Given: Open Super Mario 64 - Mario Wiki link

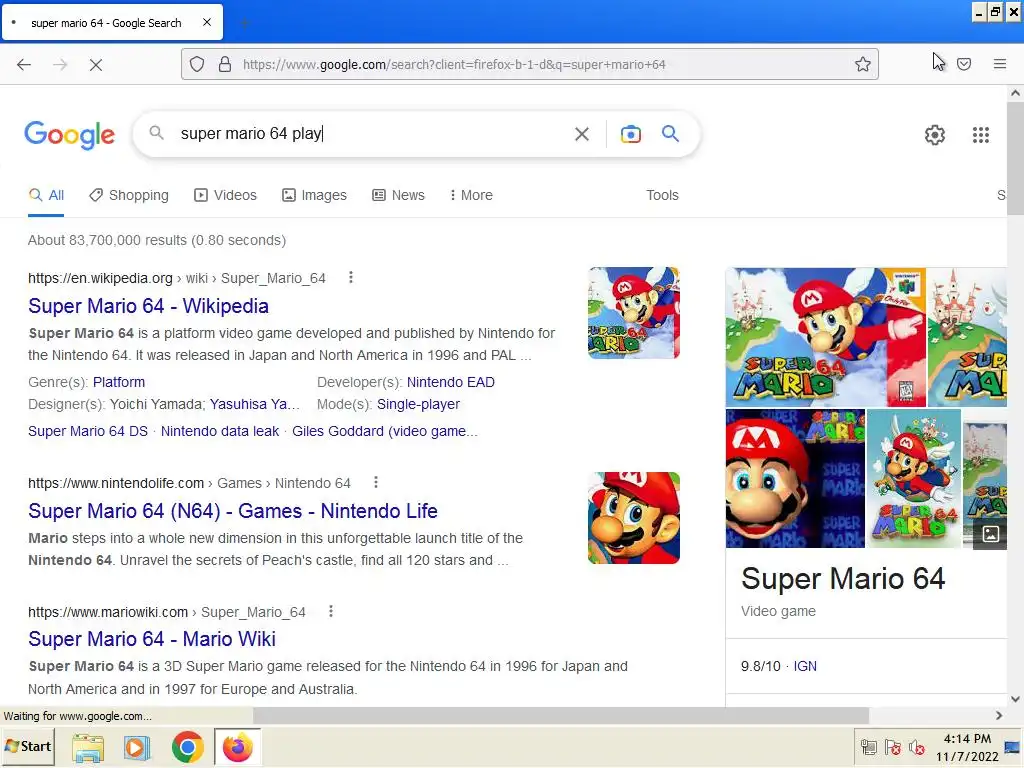Looking at the screenshot, I should [x=152, y=639].
